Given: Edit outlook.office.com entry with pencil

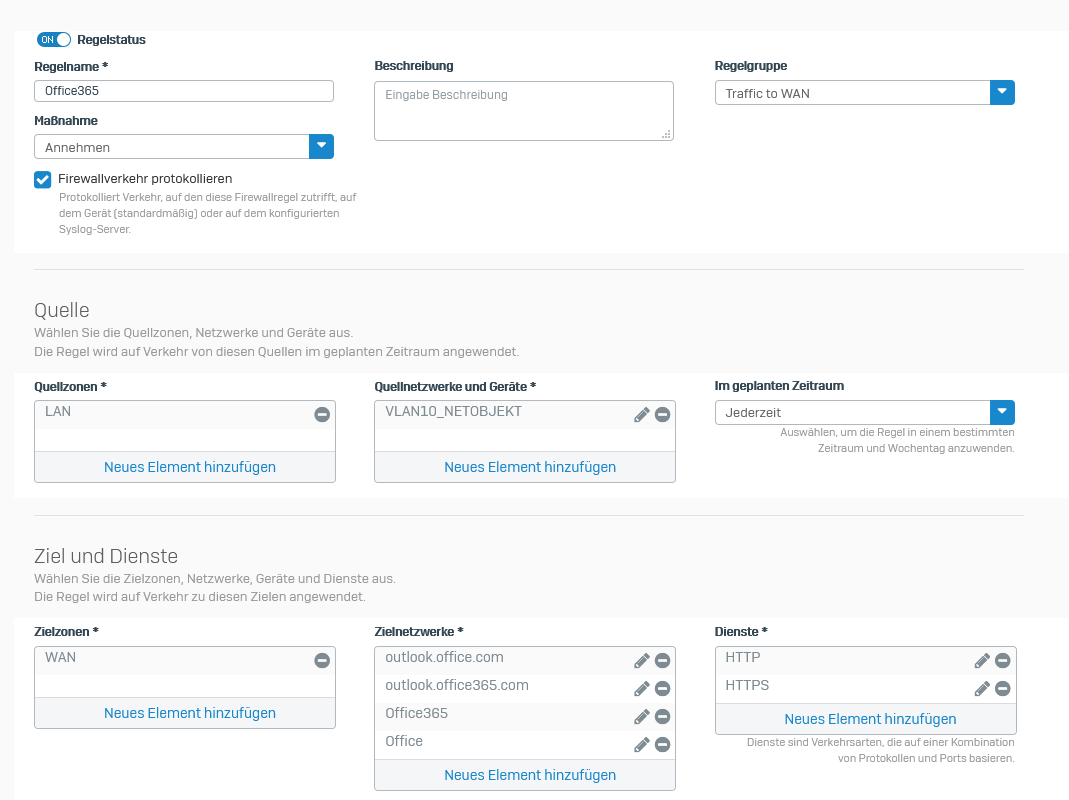Looking at the screenshot, I should 642,661.
